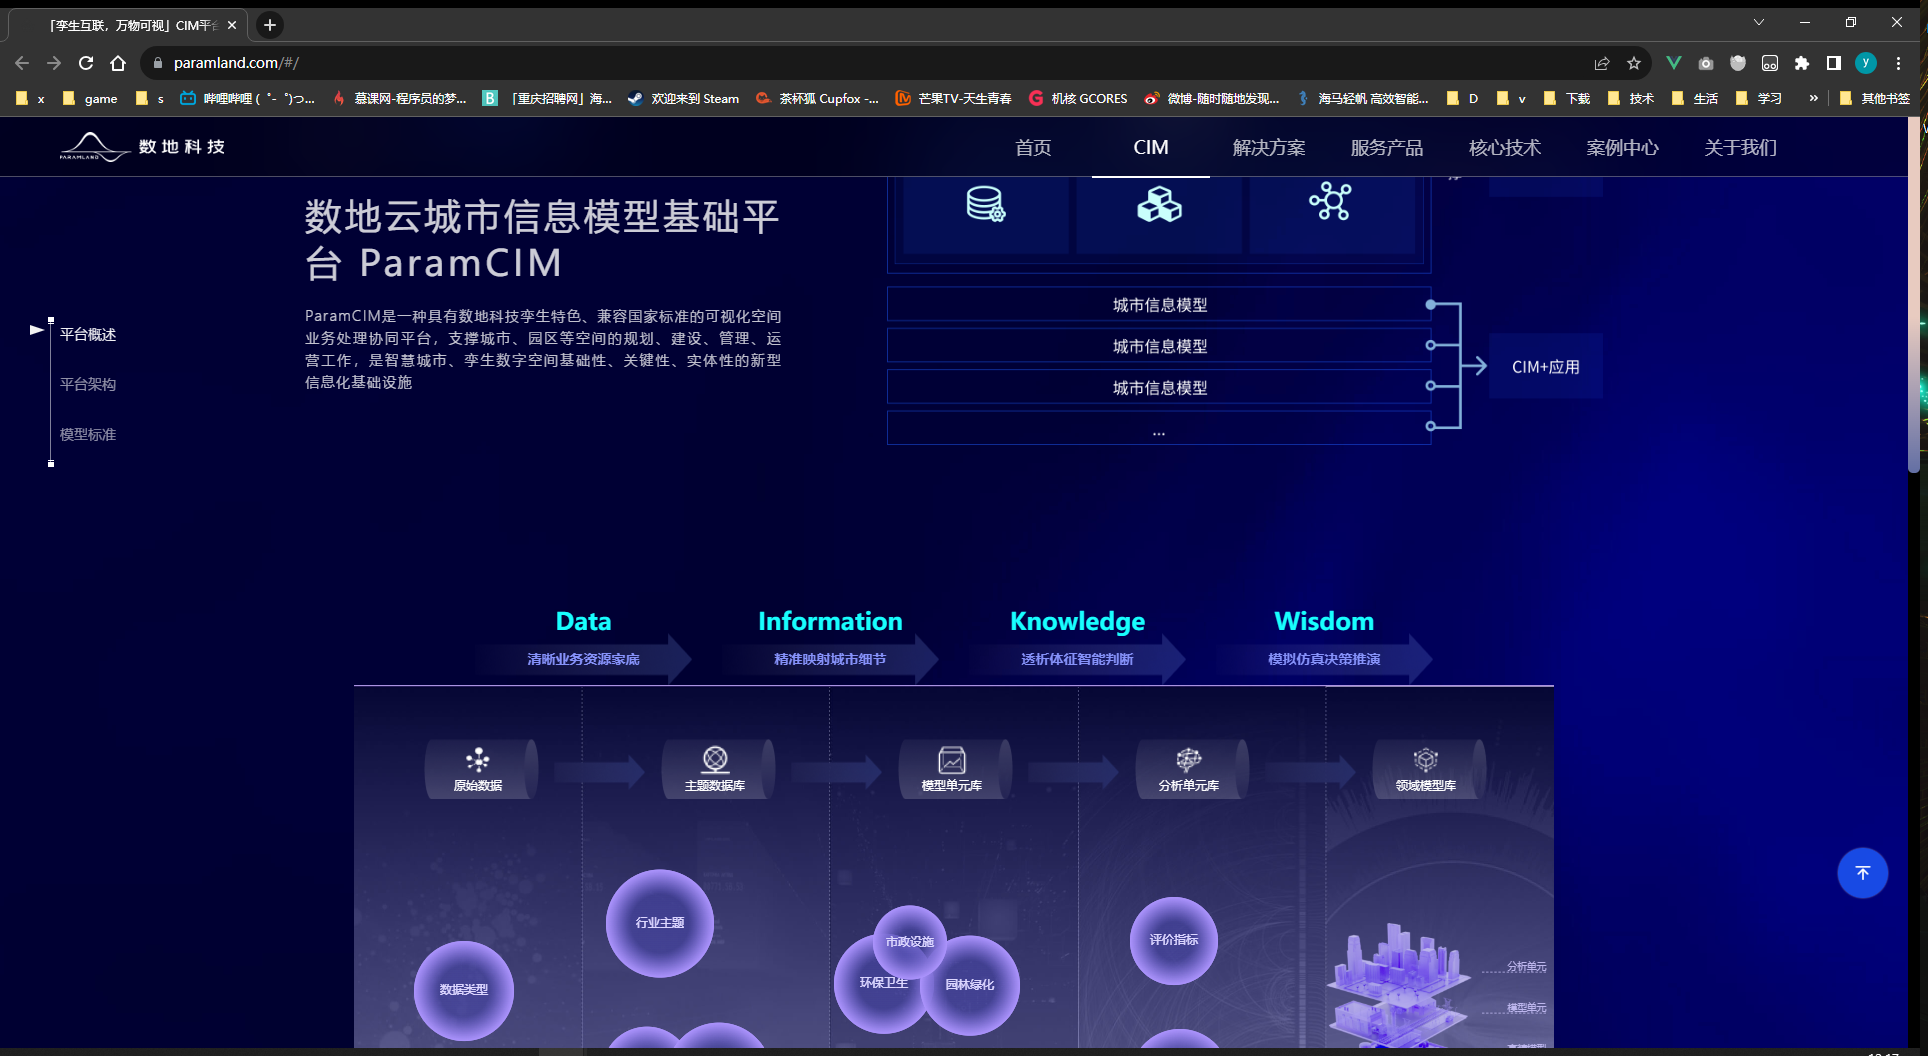Click the ellipsis row below models
The width and height of the screenshot is (1928, 1056).
click(x=1159, y=428)
